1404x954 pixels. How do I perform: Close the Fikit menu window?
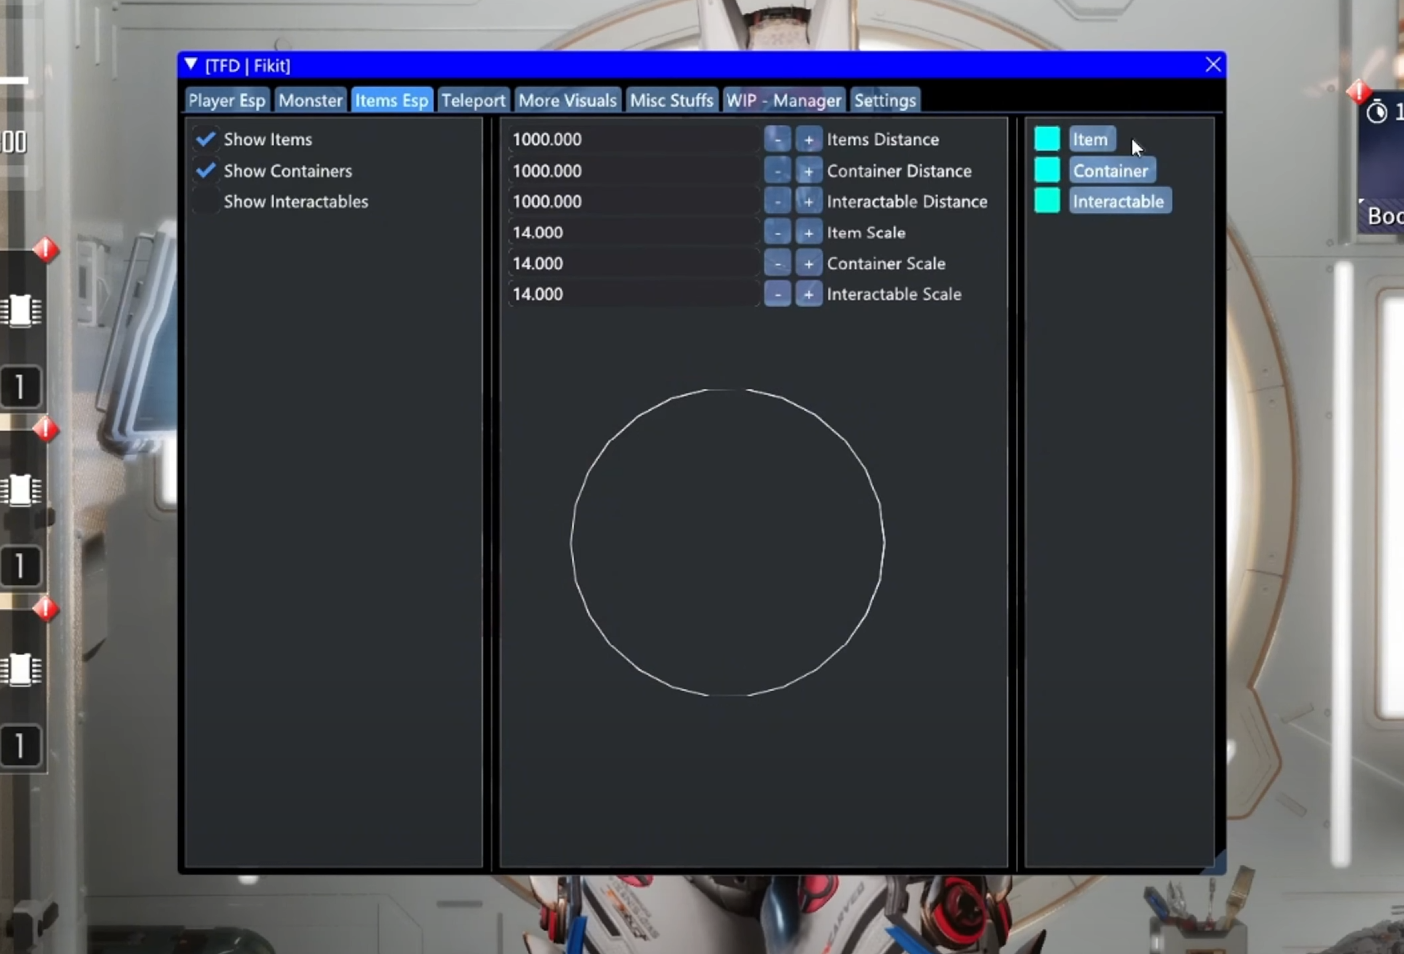[1213, 65]
